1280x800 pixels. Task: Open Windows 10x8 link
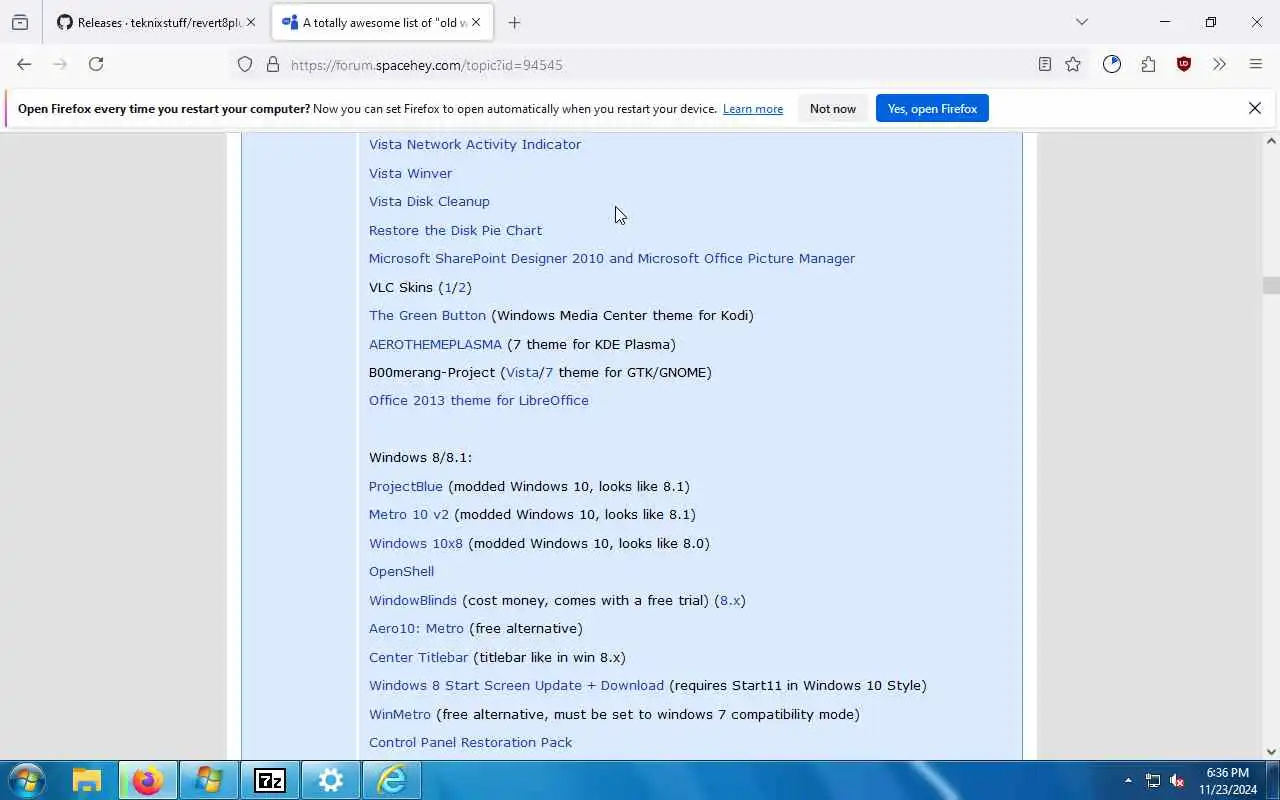click(416, 543)
